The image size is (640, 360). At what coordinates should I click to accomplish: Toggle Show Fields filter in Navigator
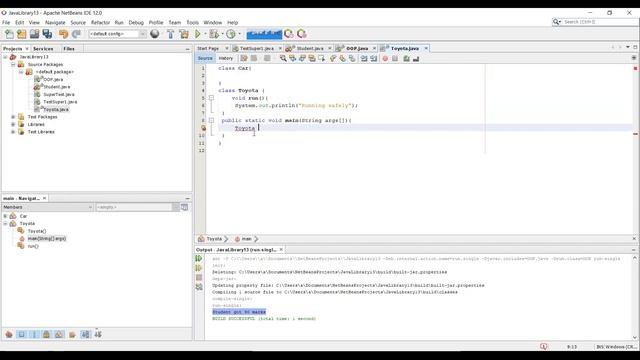pyautogui.click(x=22, y=335)
